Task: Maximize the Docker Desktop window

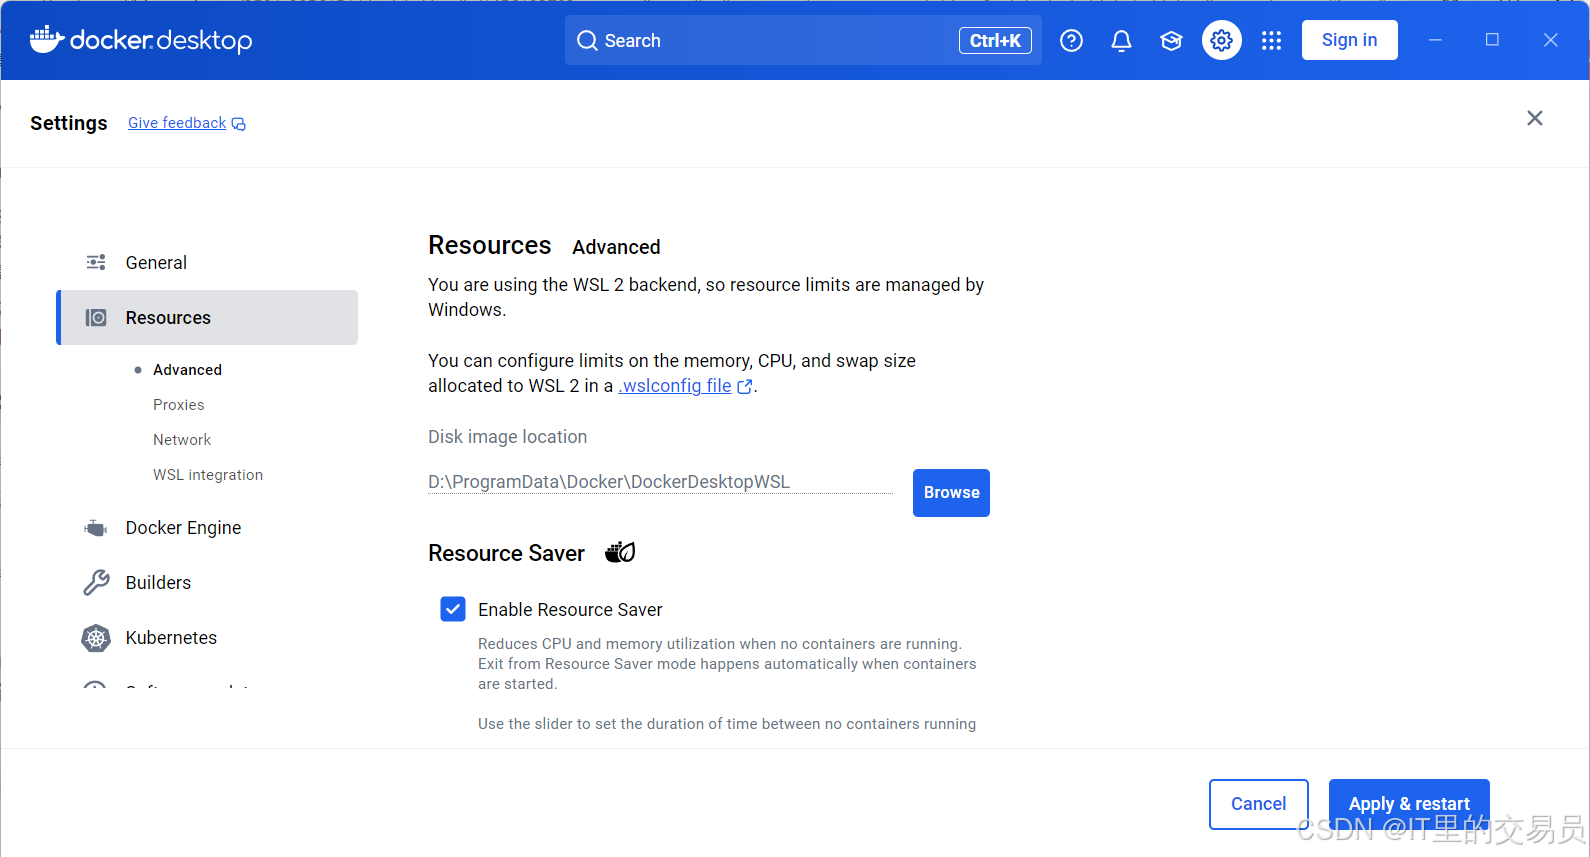Action: (x=1492, y=40)
